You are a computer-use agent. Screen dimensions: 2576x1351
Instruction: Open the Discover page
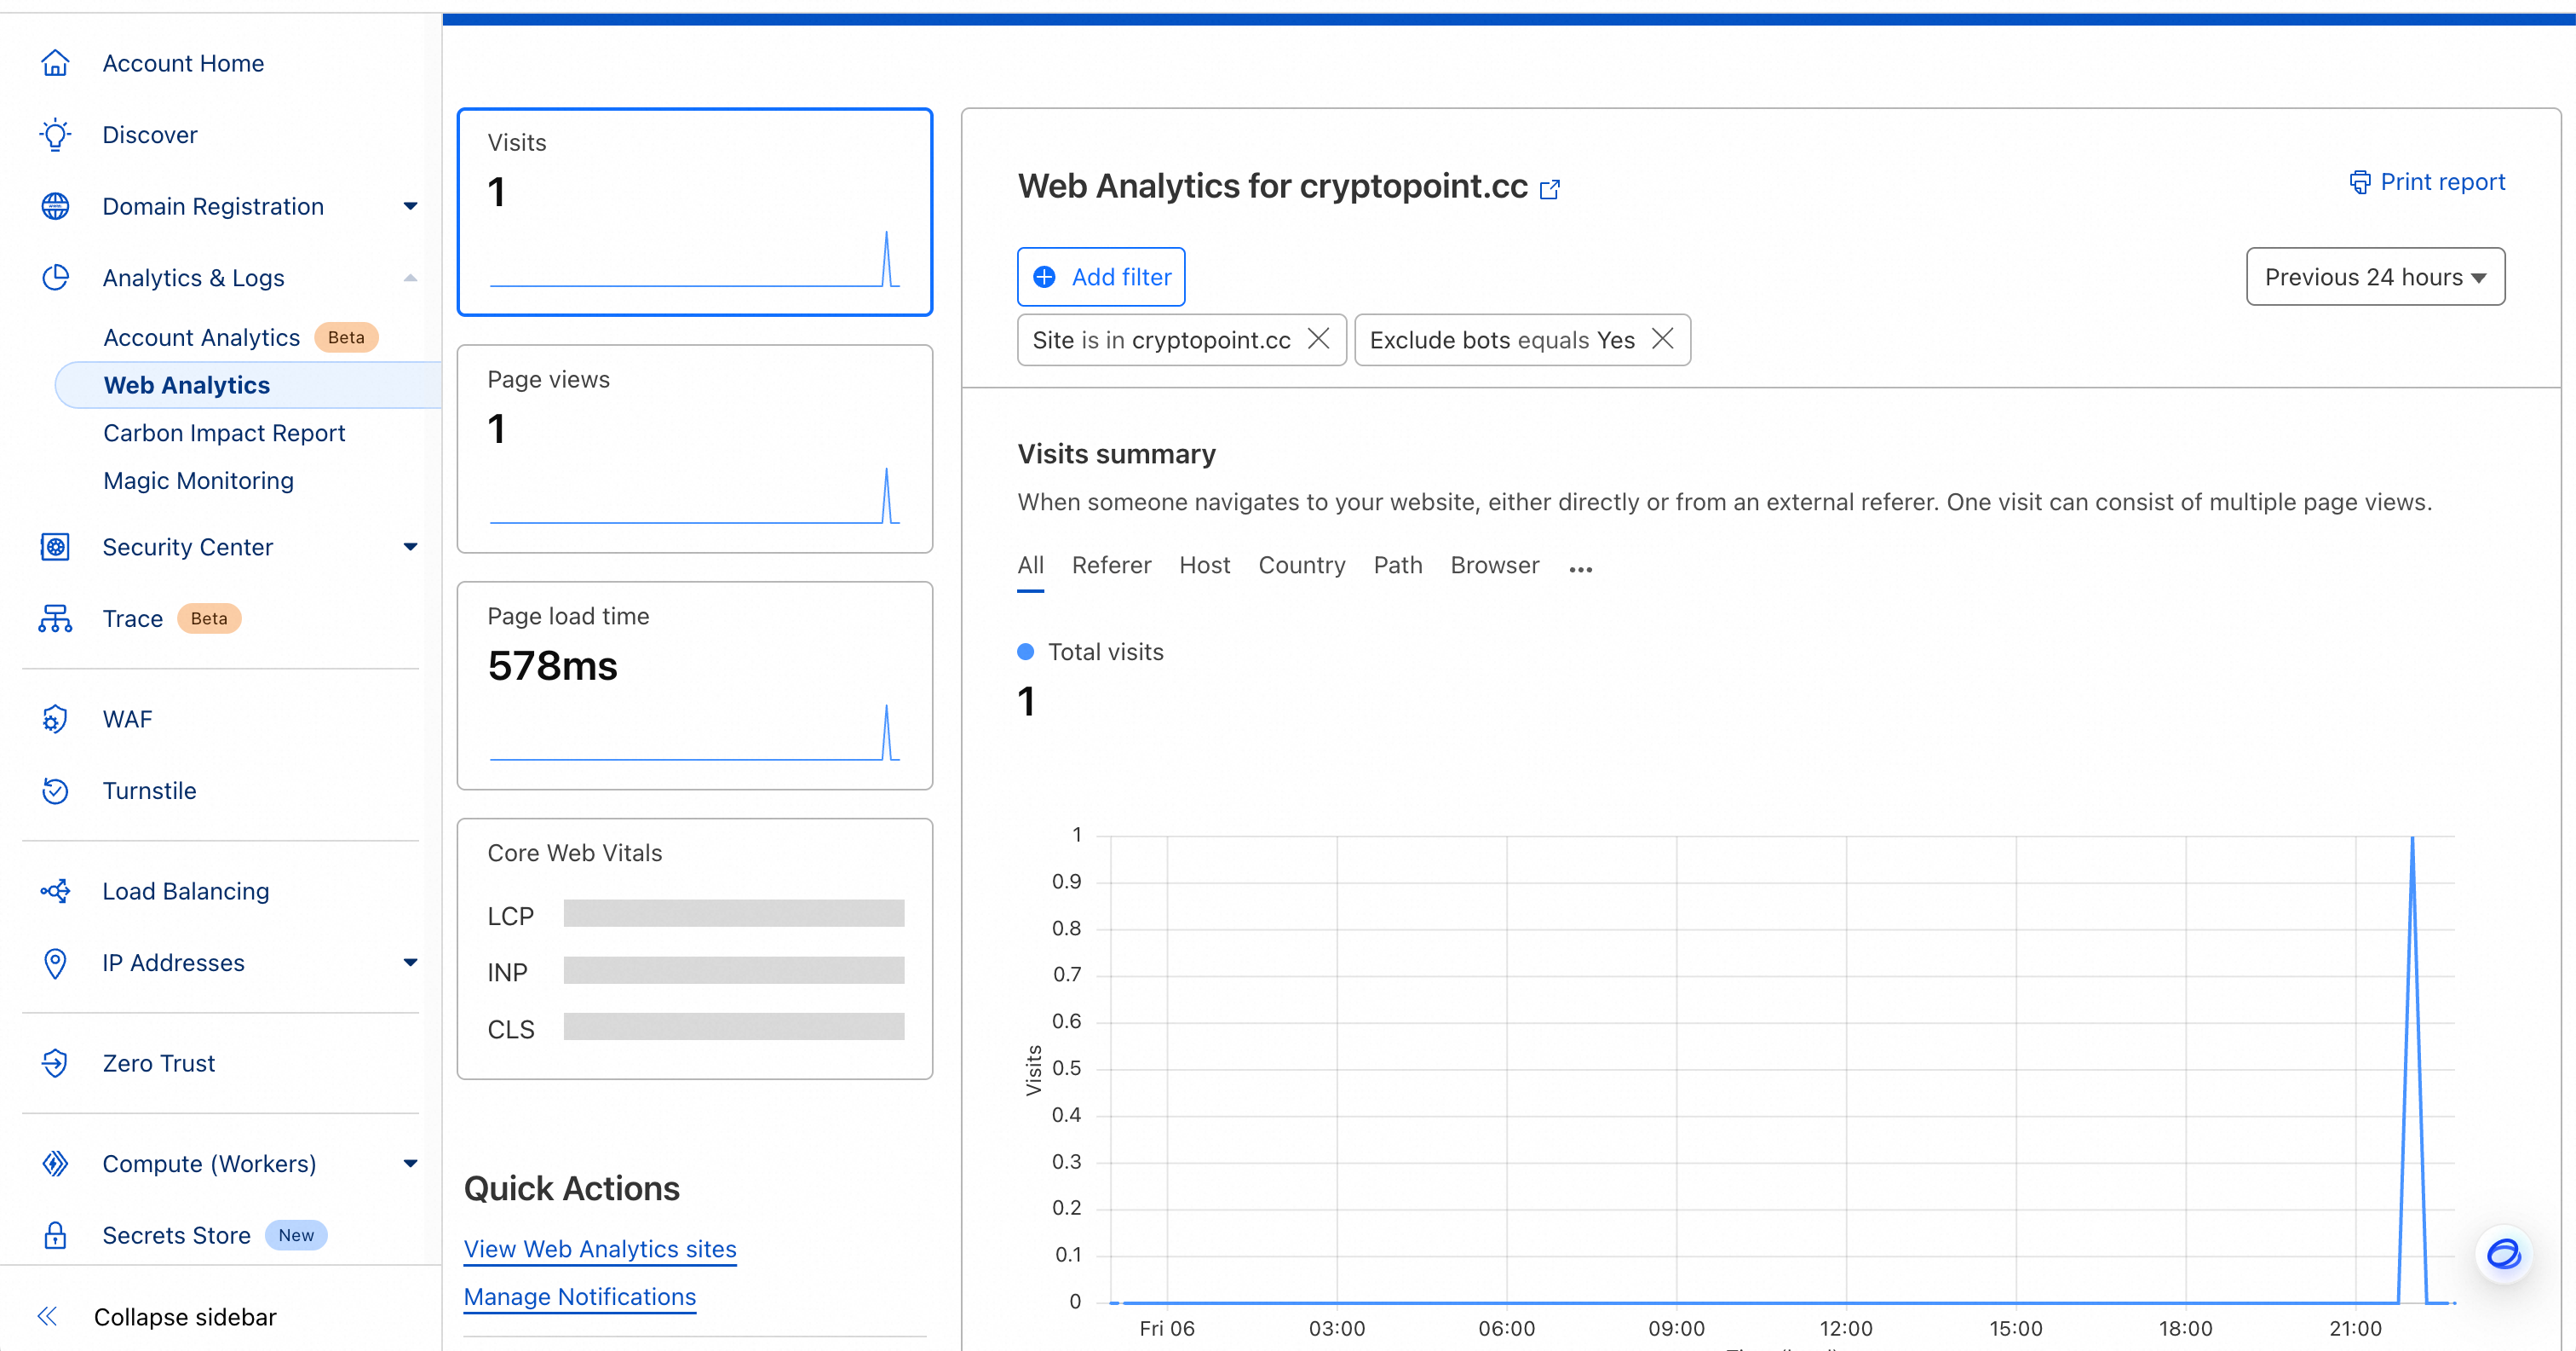tap(150, 135)
